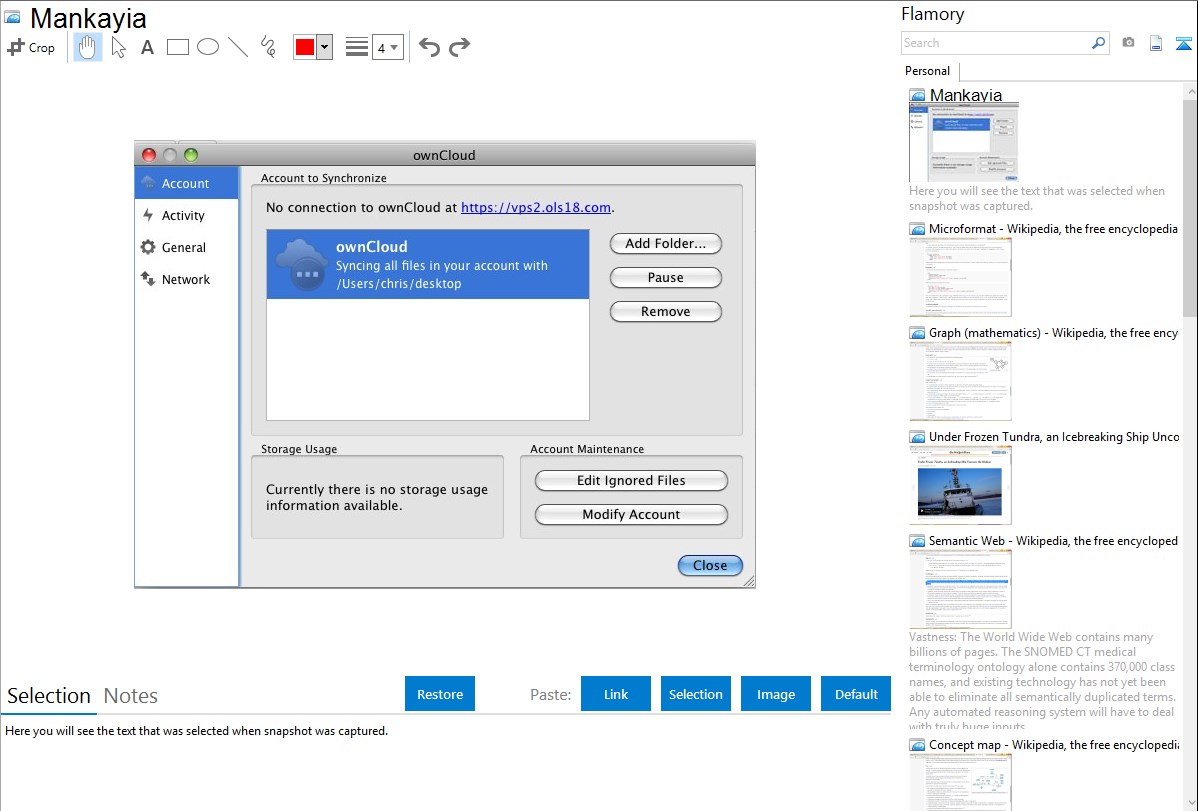Viewport: 1198px width, 811px height.
Task: Click Add Folder... in ownCloud
Action: point(665,244)
